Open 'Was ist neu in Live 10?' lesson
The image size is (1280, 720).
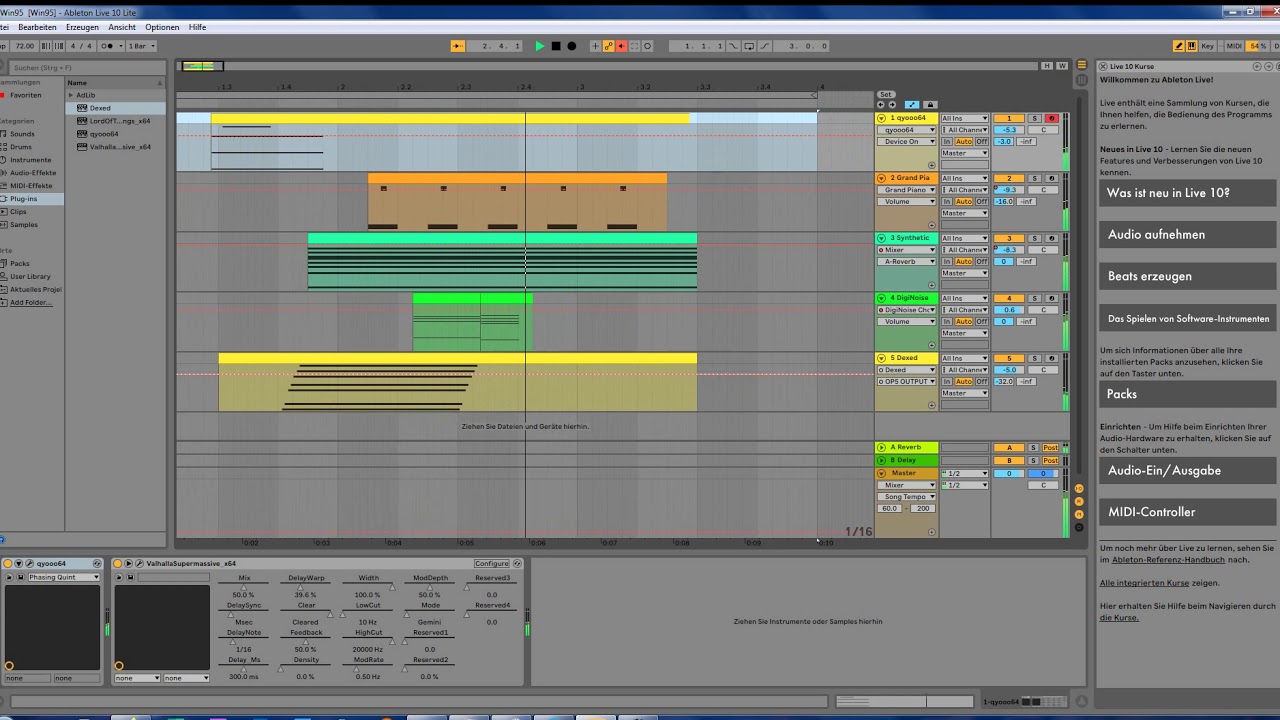pyautogui.click(x=1187, y=193)
